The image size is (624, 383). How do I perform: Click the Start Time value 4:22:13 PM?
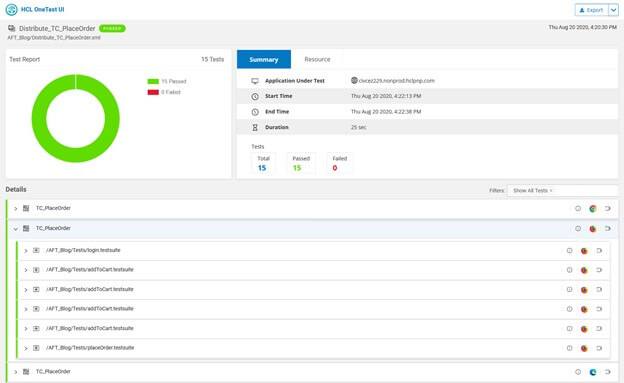tap(386, 96)
